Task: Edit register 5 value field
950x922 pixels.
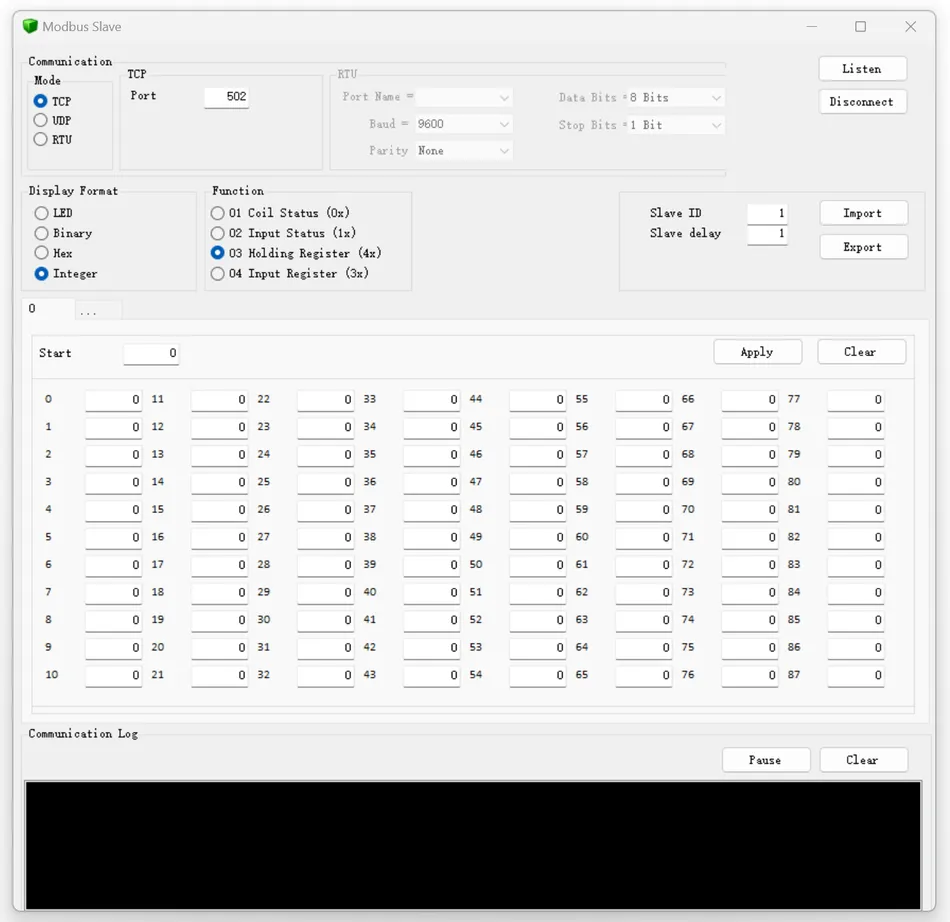Action: coord(113,538)
